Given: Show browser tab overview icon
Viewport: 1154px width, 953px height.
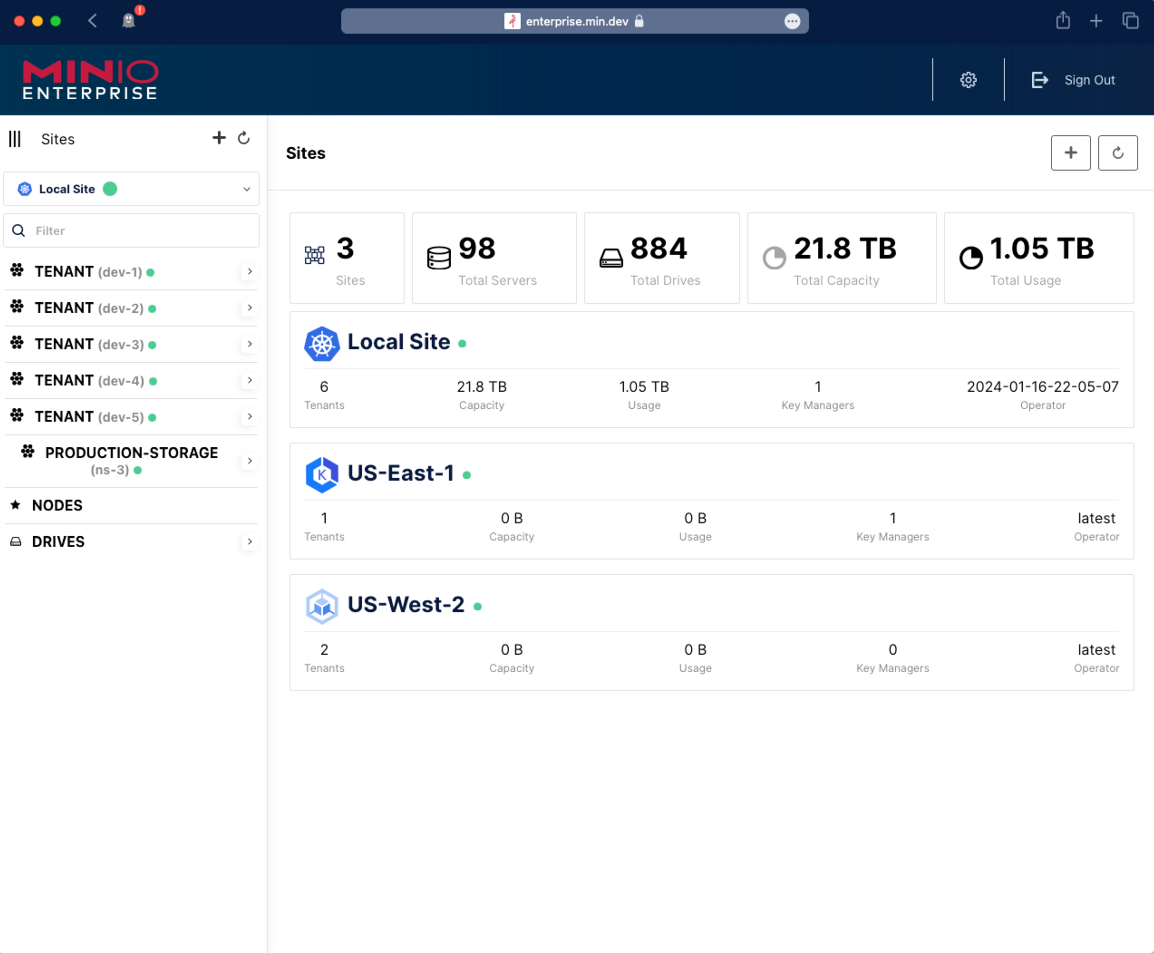Looking at the screenshot, I should coord(1130,21).
